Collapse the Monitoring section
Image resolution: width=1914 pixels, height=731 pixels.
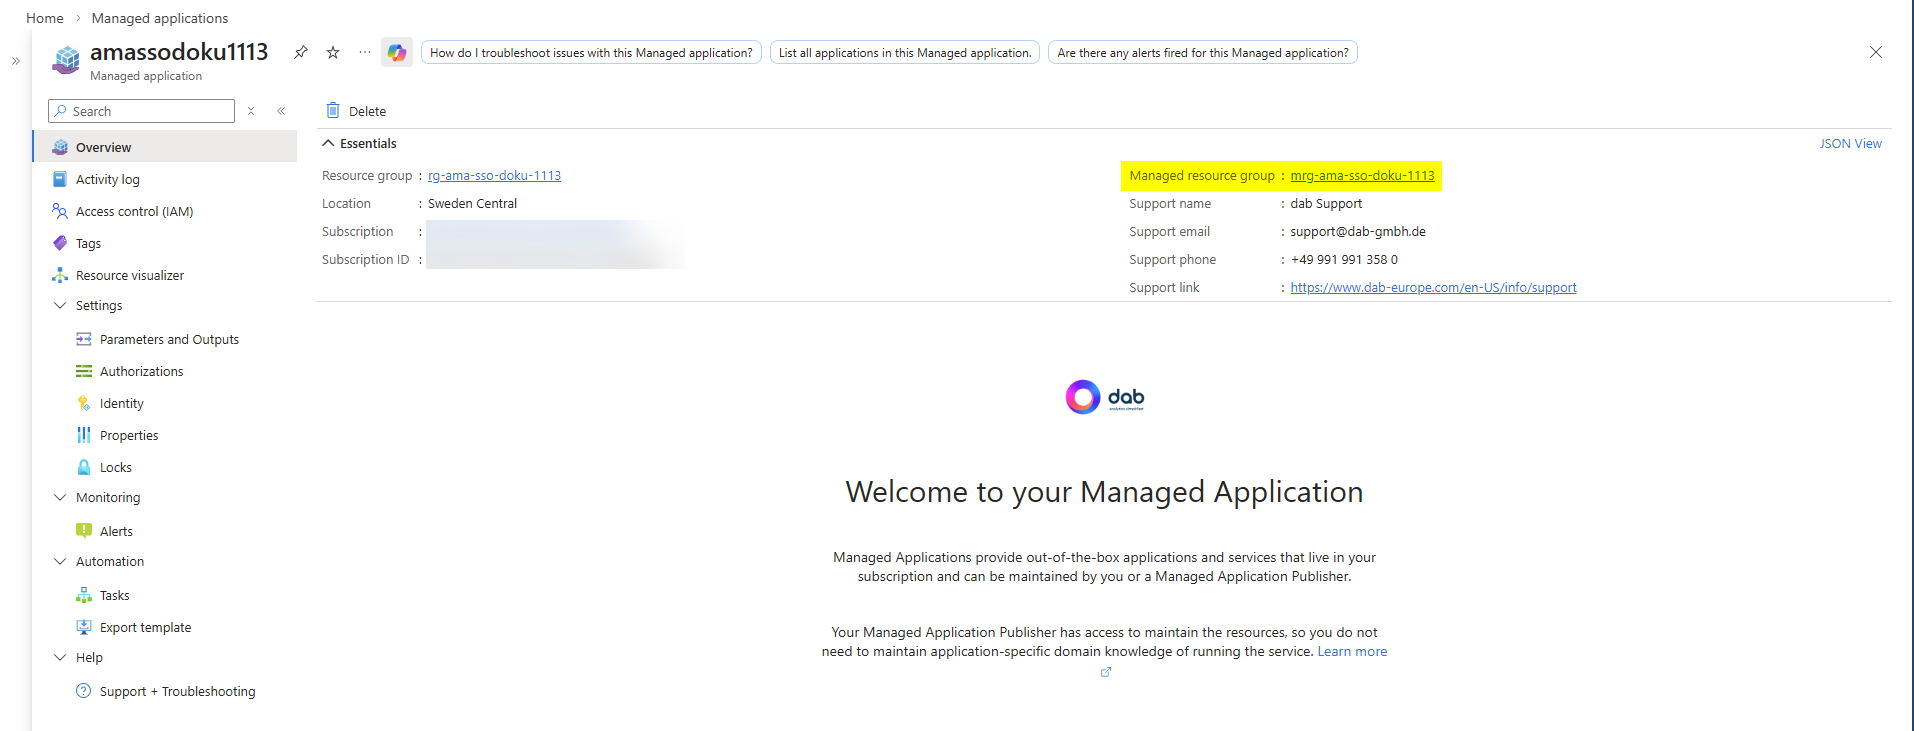pyautogui.click(x=60, y=498)
